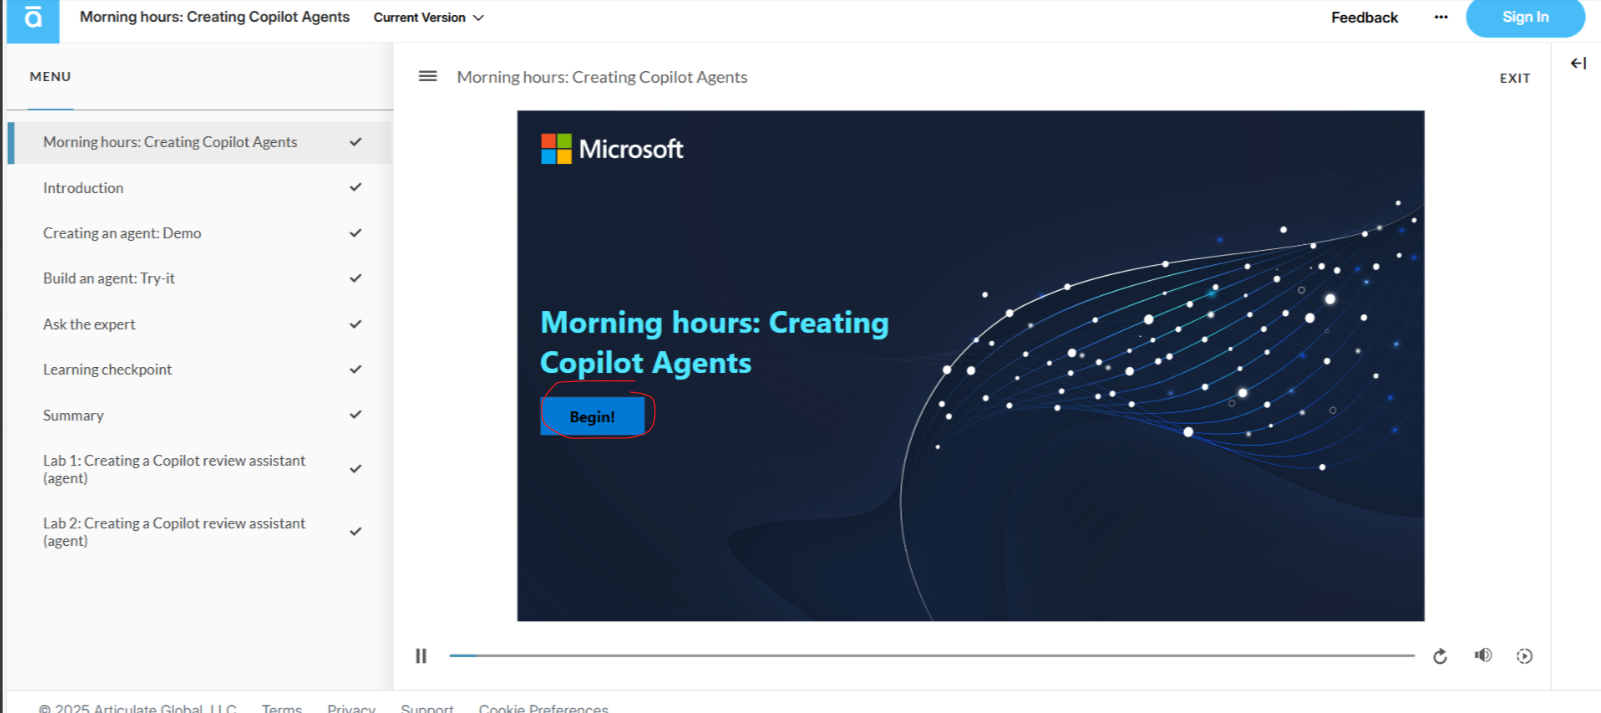Open Morning hours: Creating Copilot Agents lesson
This screenshot has height=713, width=1601.
coord(200,142)
